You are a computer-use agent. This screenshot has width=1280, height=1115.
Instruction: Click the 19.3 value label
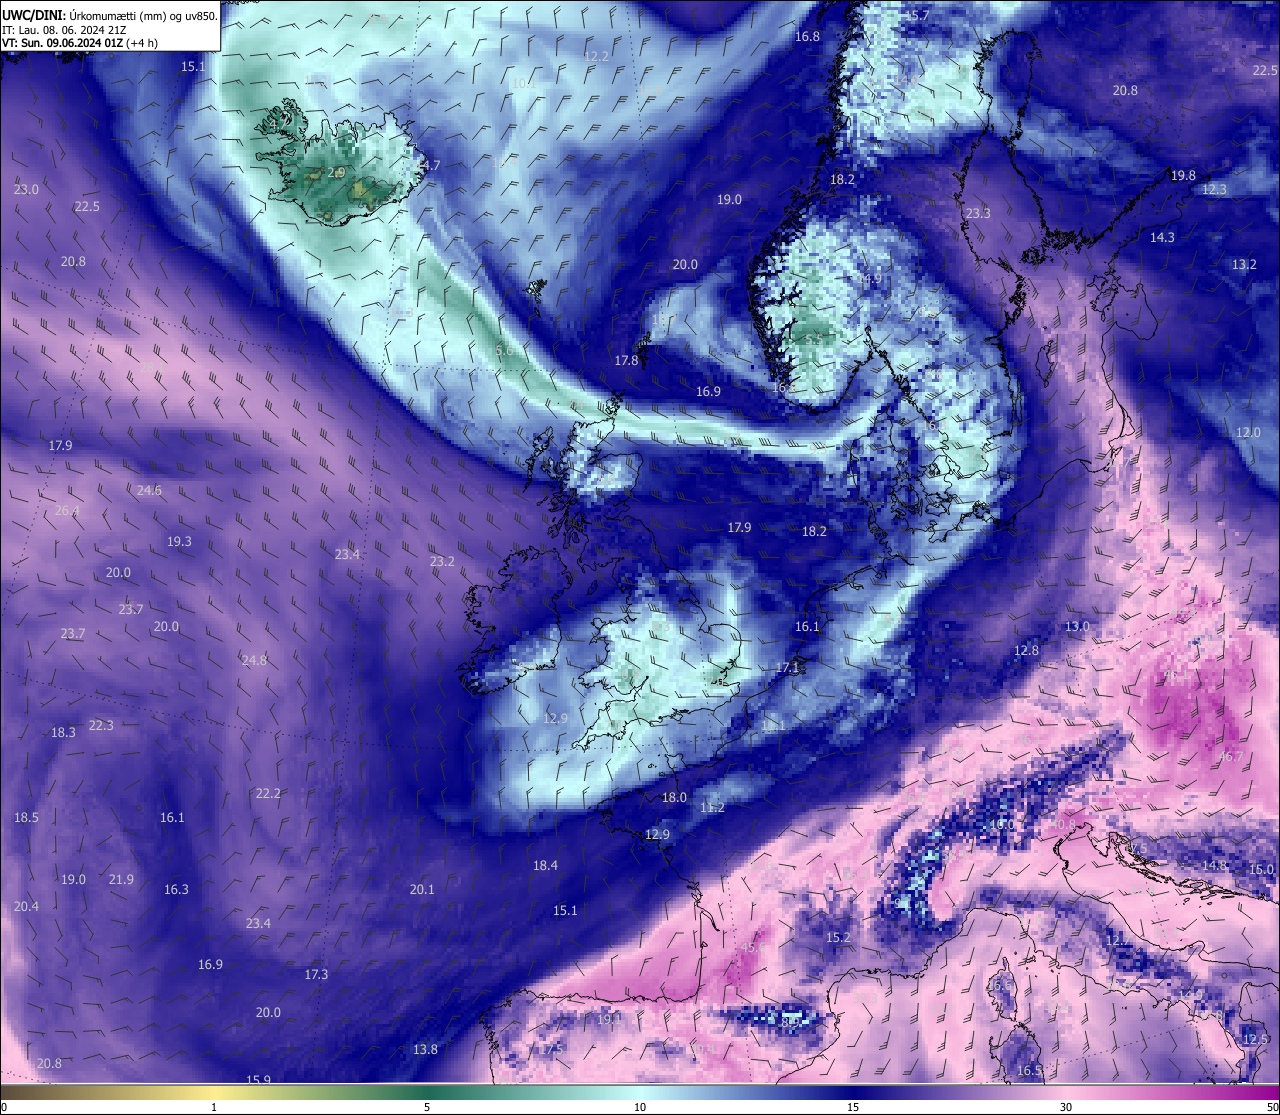point(179,541)
